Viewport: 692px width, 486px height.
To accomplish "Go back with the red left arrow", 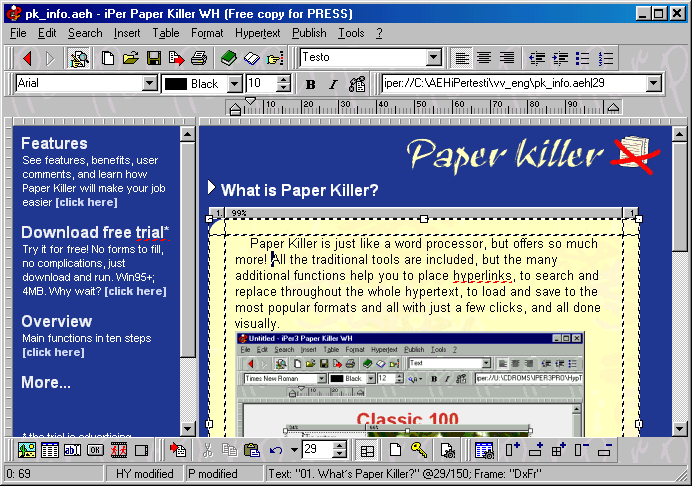I will 28,58.
